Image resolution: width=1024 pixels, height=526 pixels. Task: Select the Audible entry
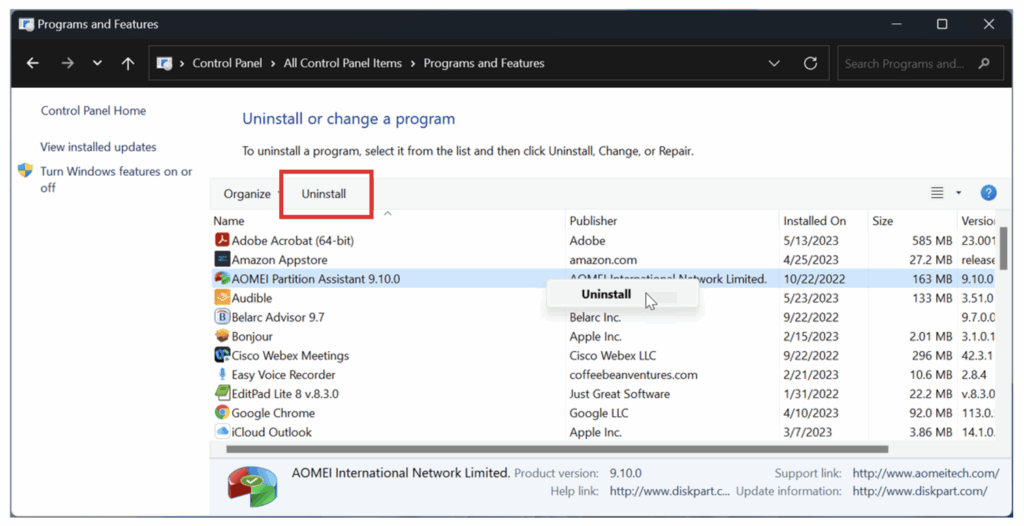(x=251, y=298)
